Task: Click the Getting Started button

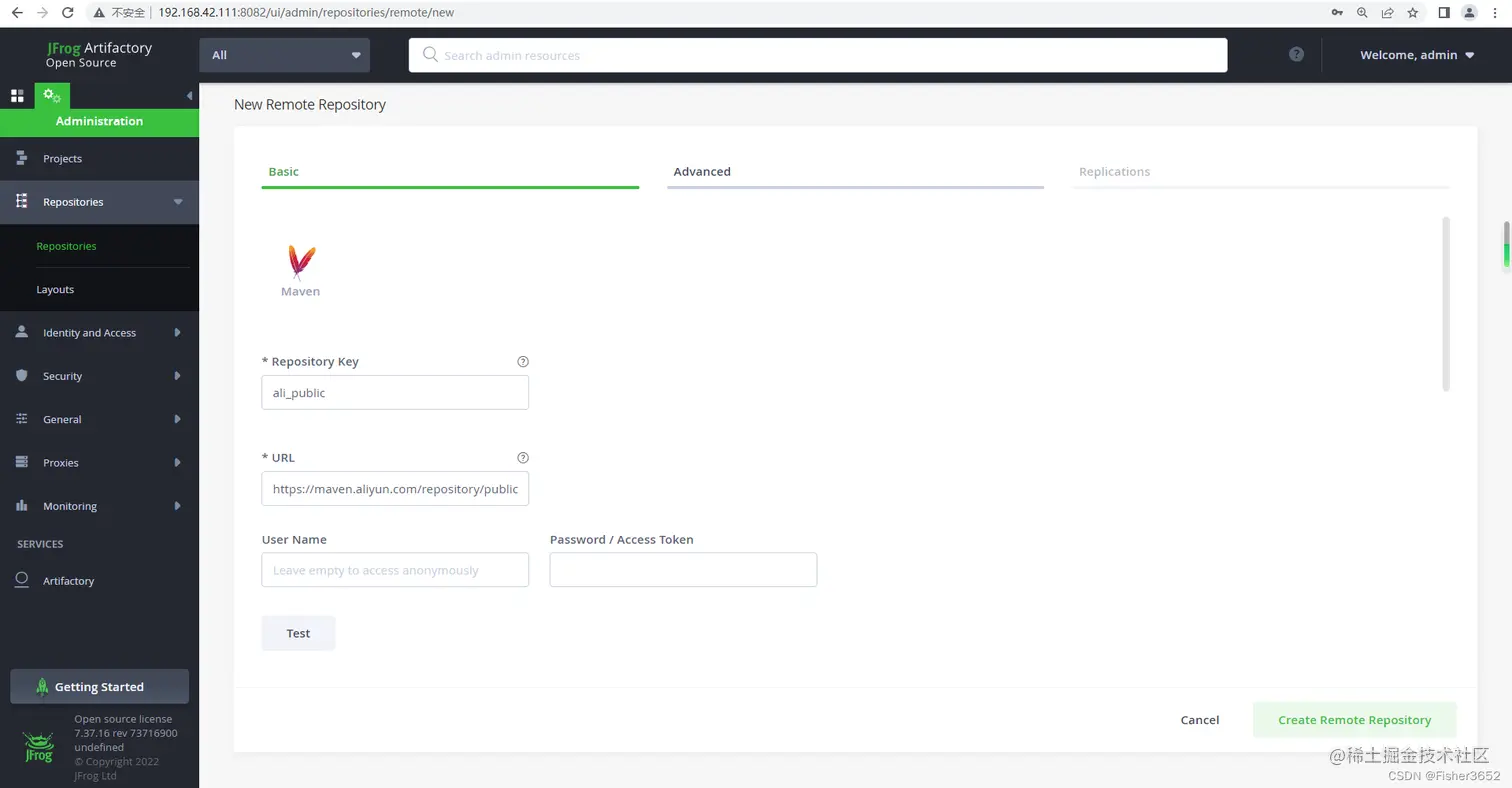Action: pyautogui.click(x=99, y=687)
